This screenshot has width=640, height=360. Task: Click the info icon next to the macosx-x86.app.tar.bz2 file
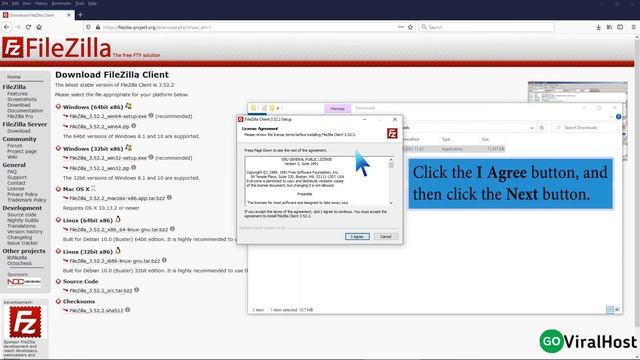click(169, 198)
